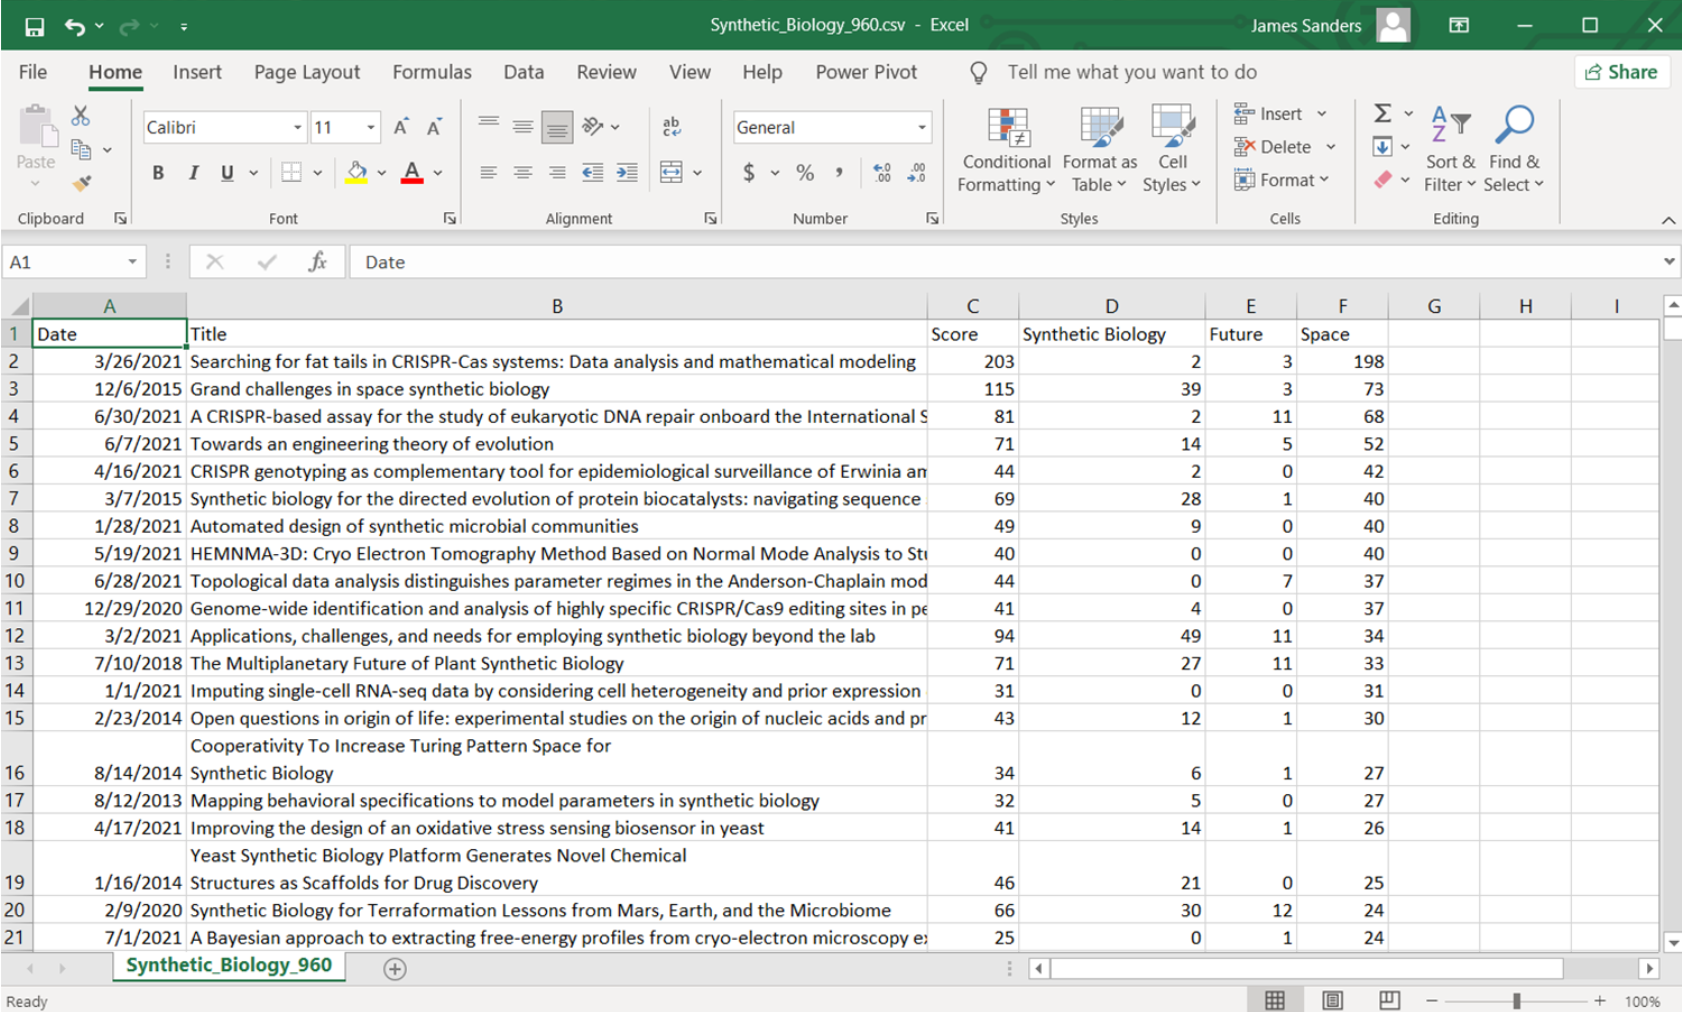Click the Format Painter brush icon
The image size is (1682, 1012).
(x=81, y=183)
